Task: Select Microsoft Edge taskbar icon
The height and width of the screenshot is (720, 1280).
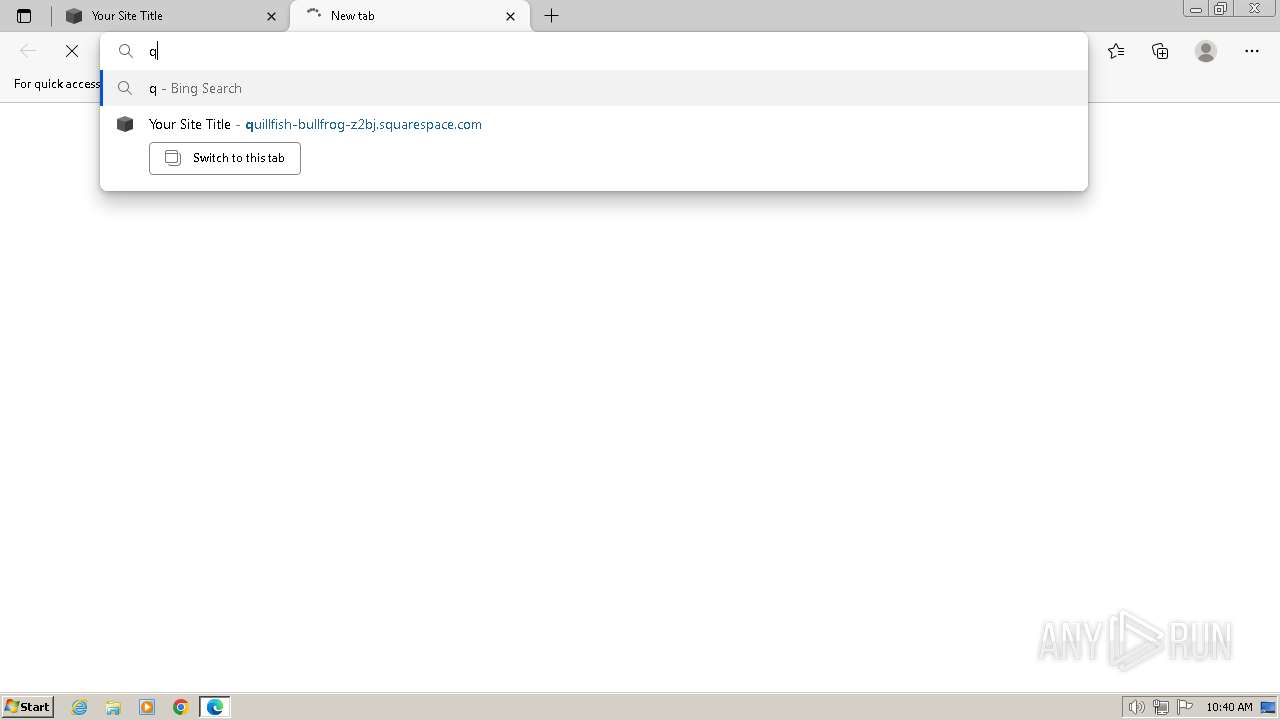Action: [215, 707]
